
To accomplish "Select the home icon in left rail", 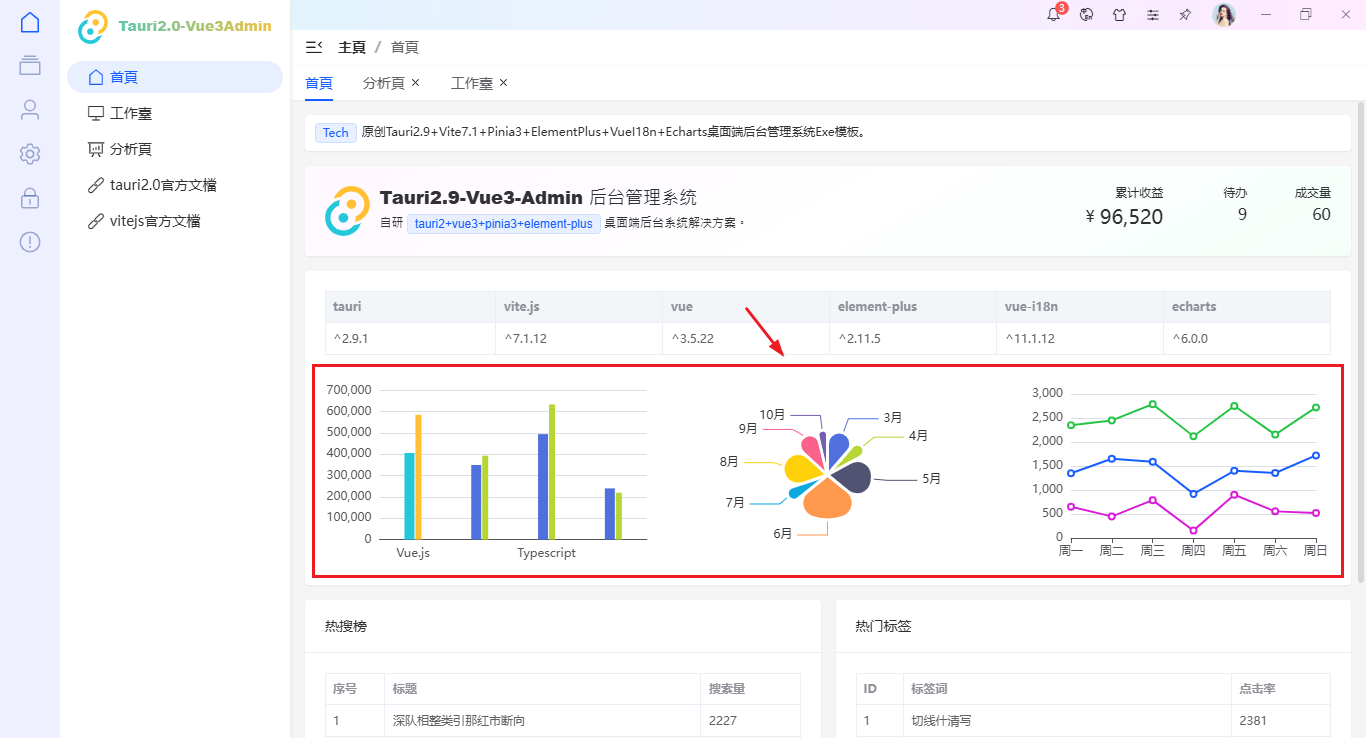I will coord(30,22).
